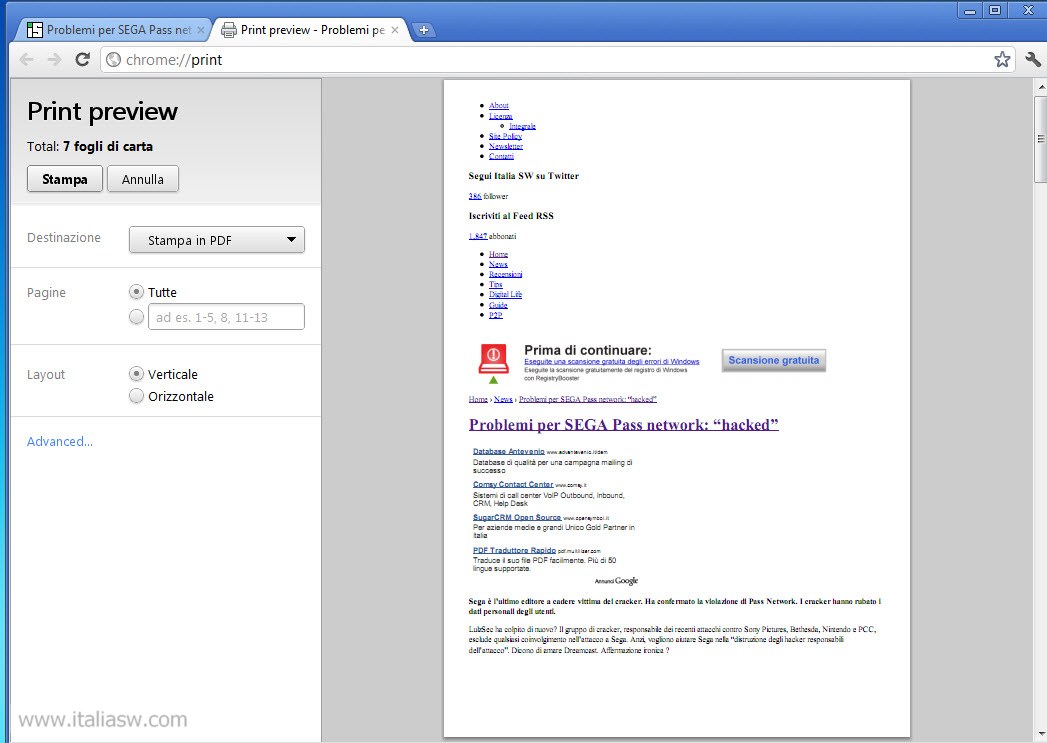Click the "Total: 7 fogli di carta" text
Image resolution: width=1047 pixels, height=743 pixels.
pyautogui.click(x=90, y=146)
